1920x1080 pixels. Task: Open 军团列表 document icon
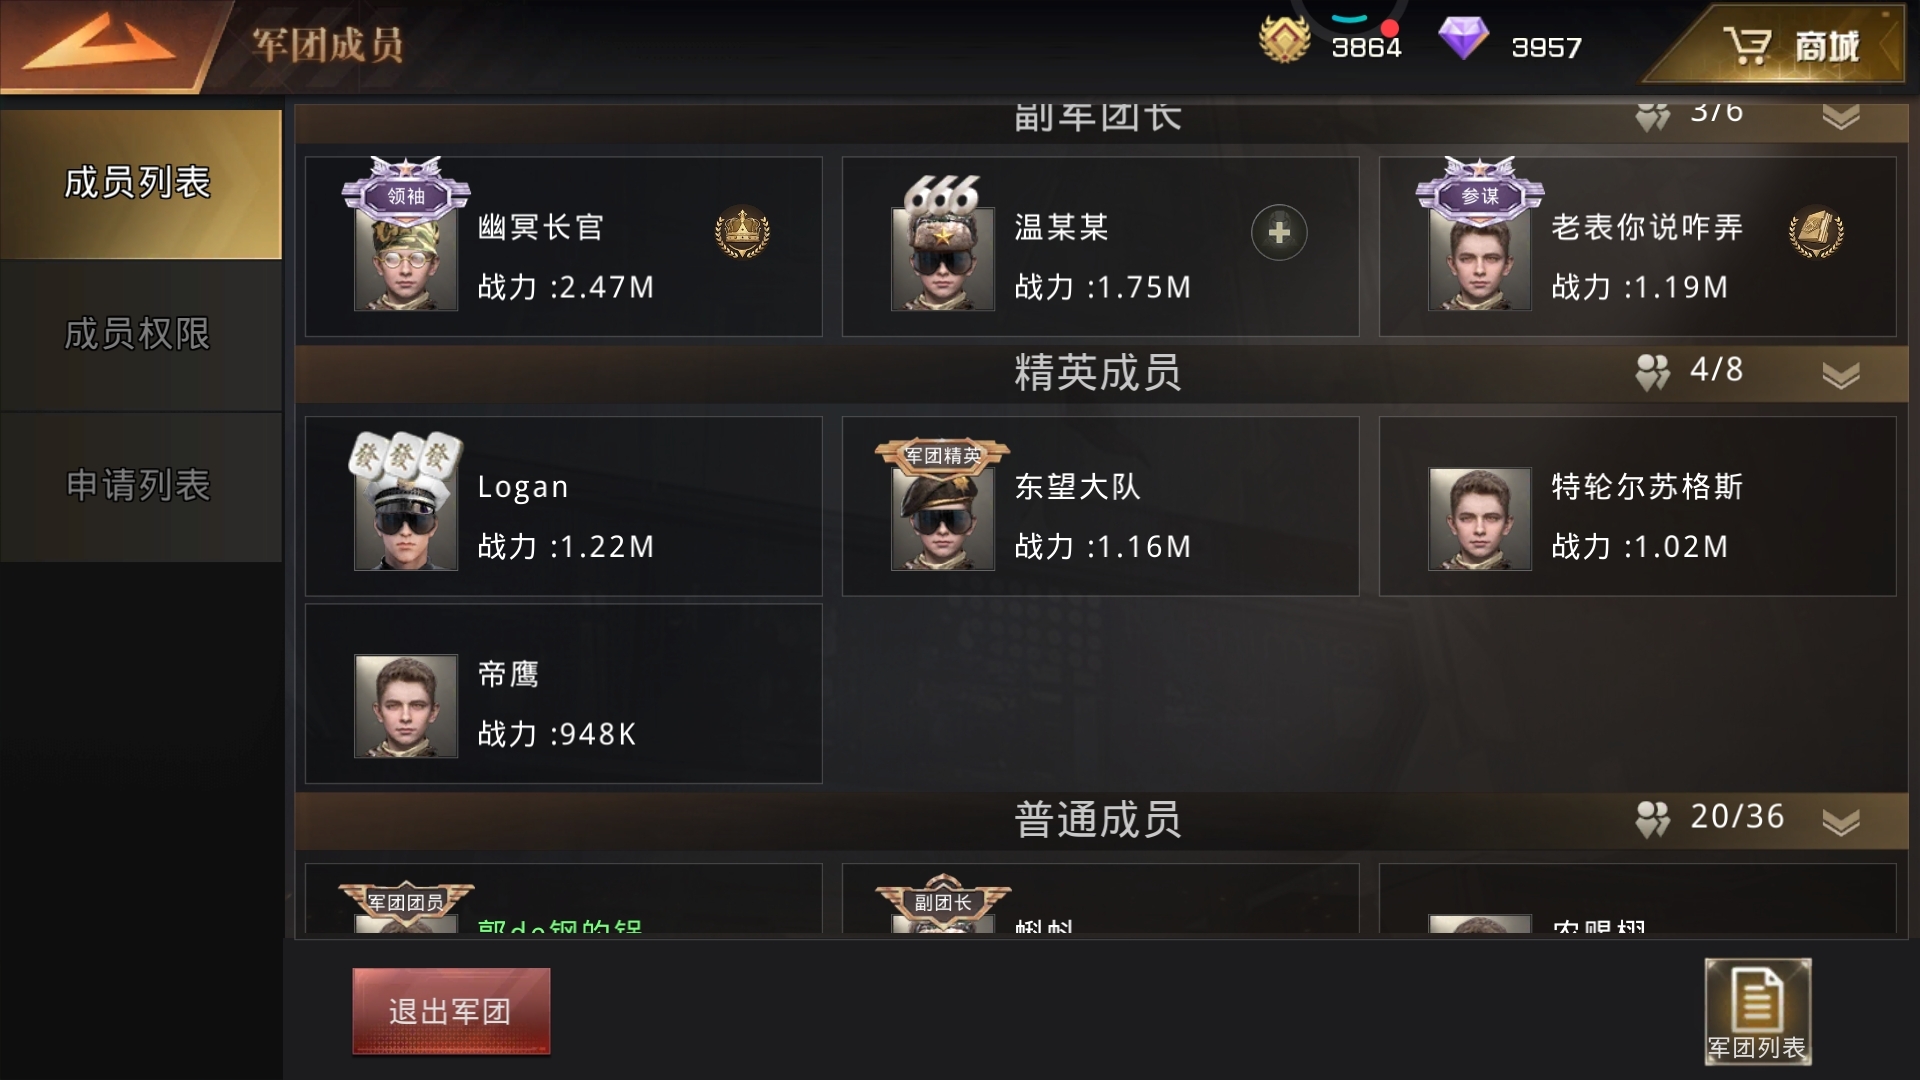point(1757,1011)
